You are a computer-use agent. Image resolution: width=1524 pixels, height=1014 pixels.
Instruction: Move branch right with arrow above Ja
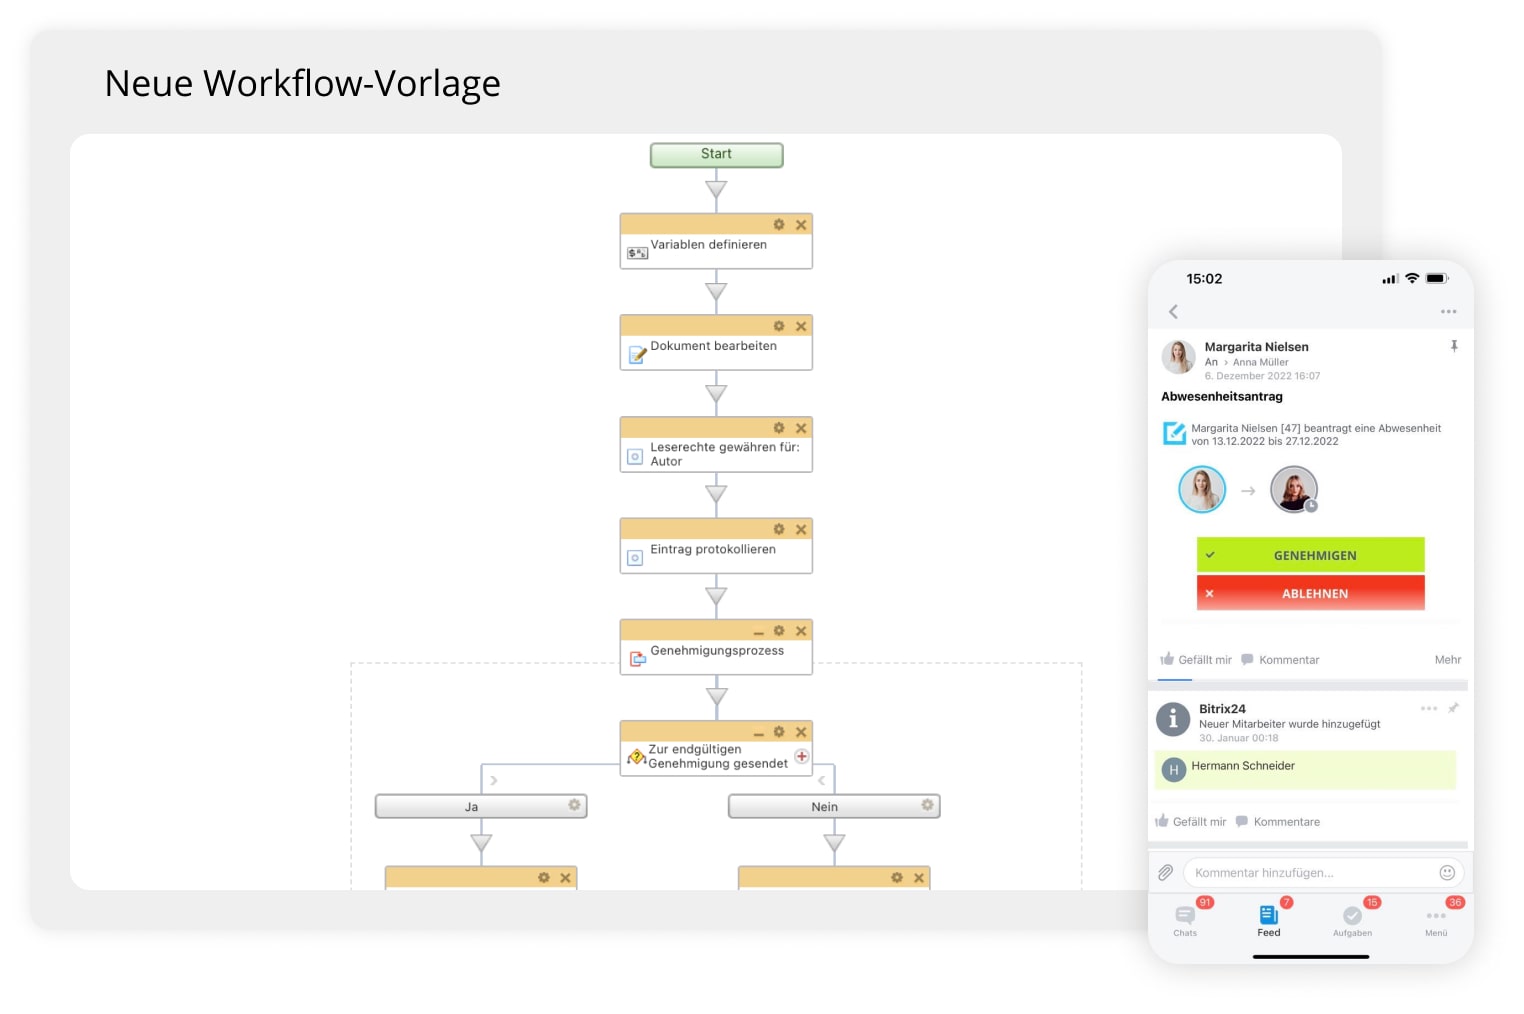(494, 780)
